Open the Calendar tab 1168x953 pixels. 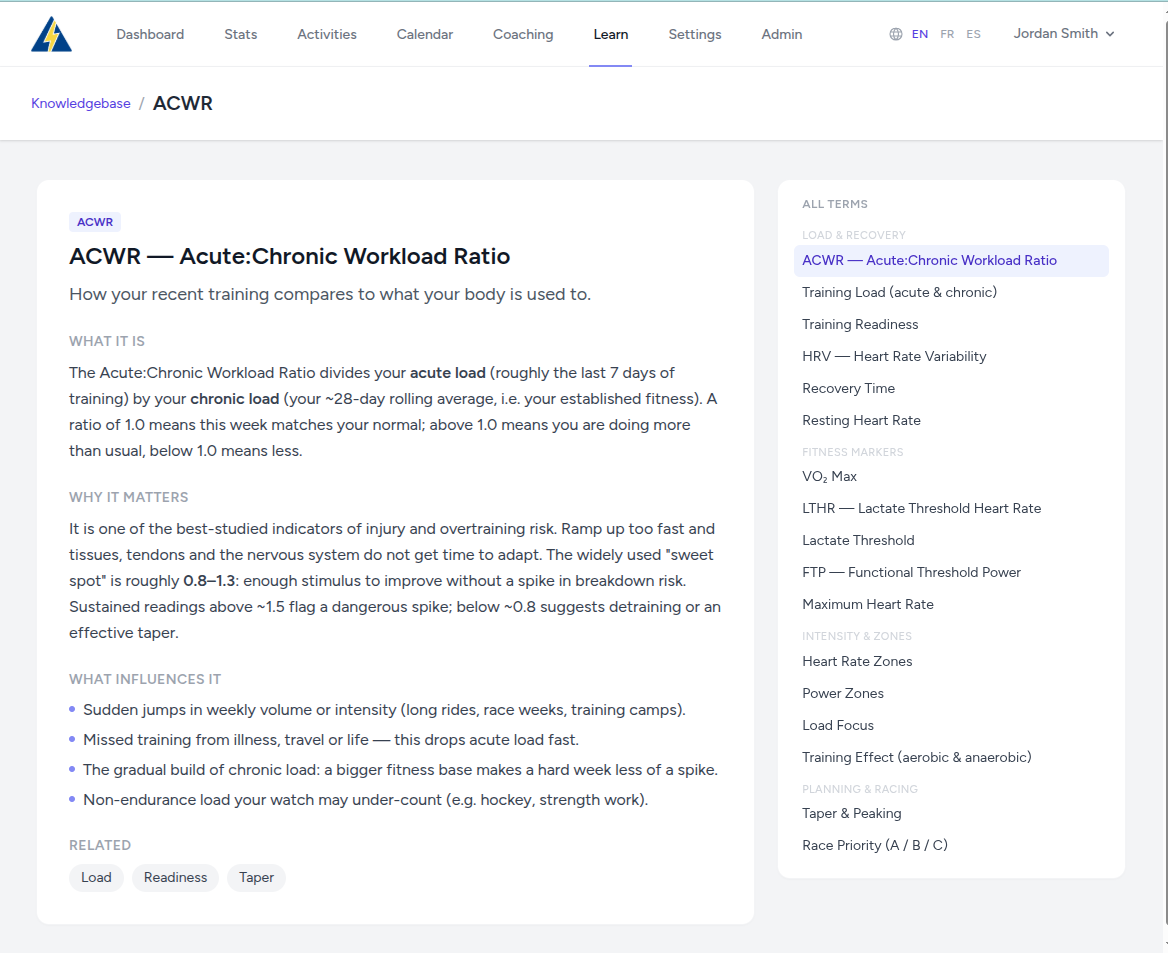(425, 34)
